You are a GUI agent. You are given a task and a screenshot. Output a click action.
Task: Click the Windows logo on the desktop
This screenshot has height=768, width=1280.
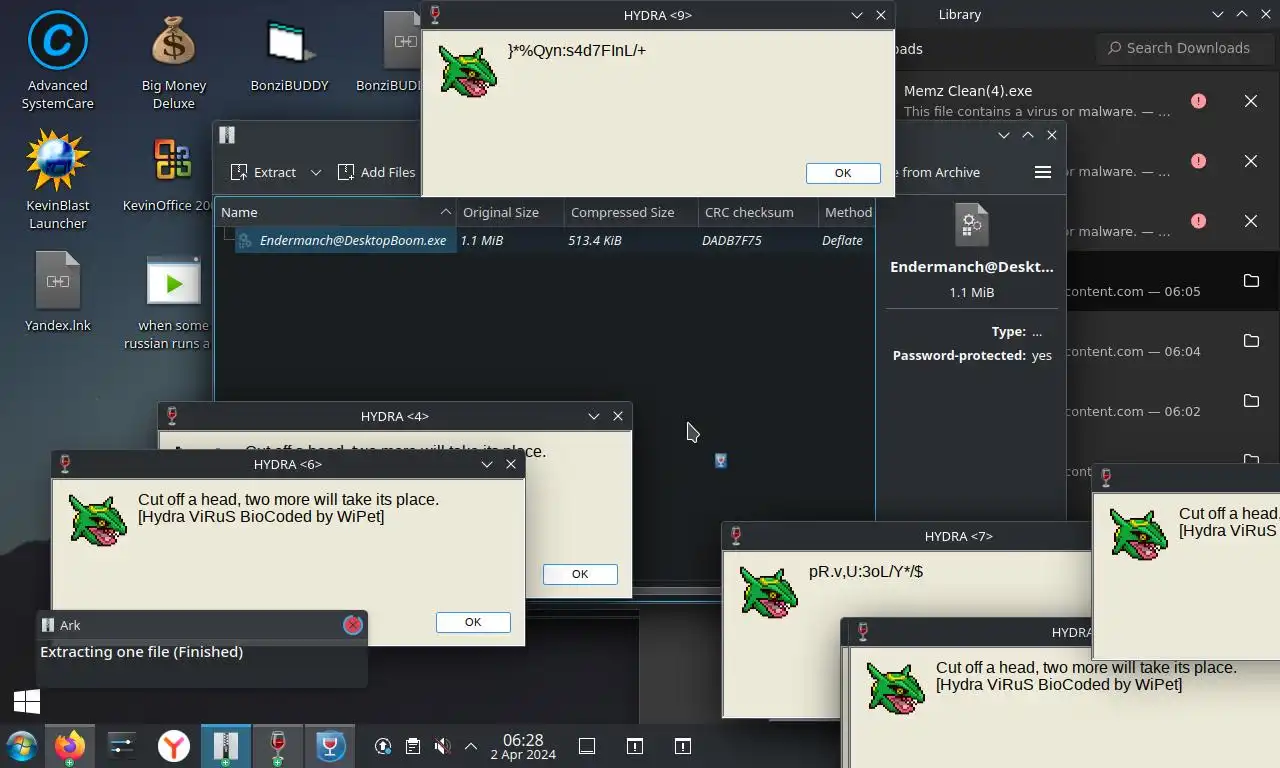pos(27,701)
